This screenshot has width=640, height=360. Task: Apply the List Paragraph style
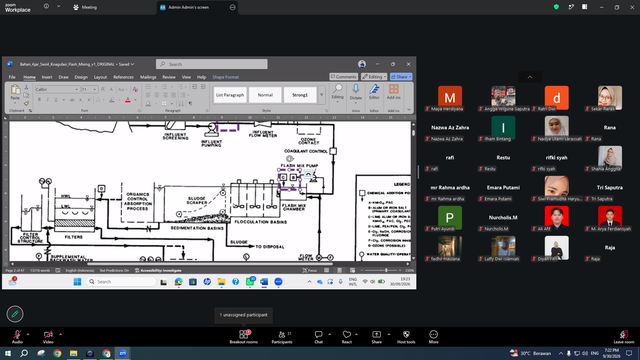230,95
